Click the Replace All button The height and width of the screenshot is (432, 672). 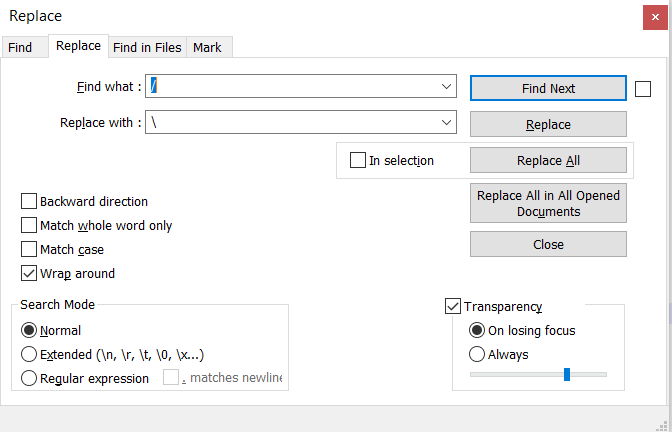548,161
